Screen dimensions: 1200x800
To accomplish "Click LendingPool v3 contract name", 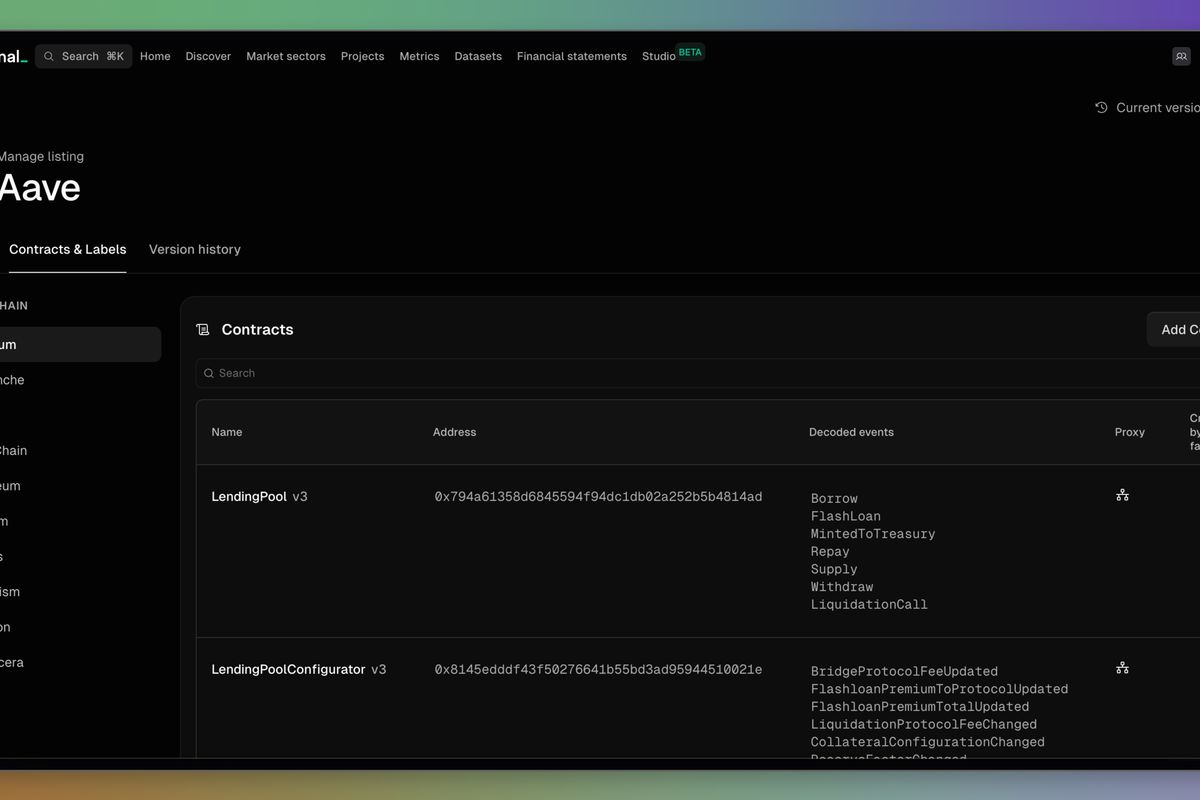I will (x=260, y=496).
